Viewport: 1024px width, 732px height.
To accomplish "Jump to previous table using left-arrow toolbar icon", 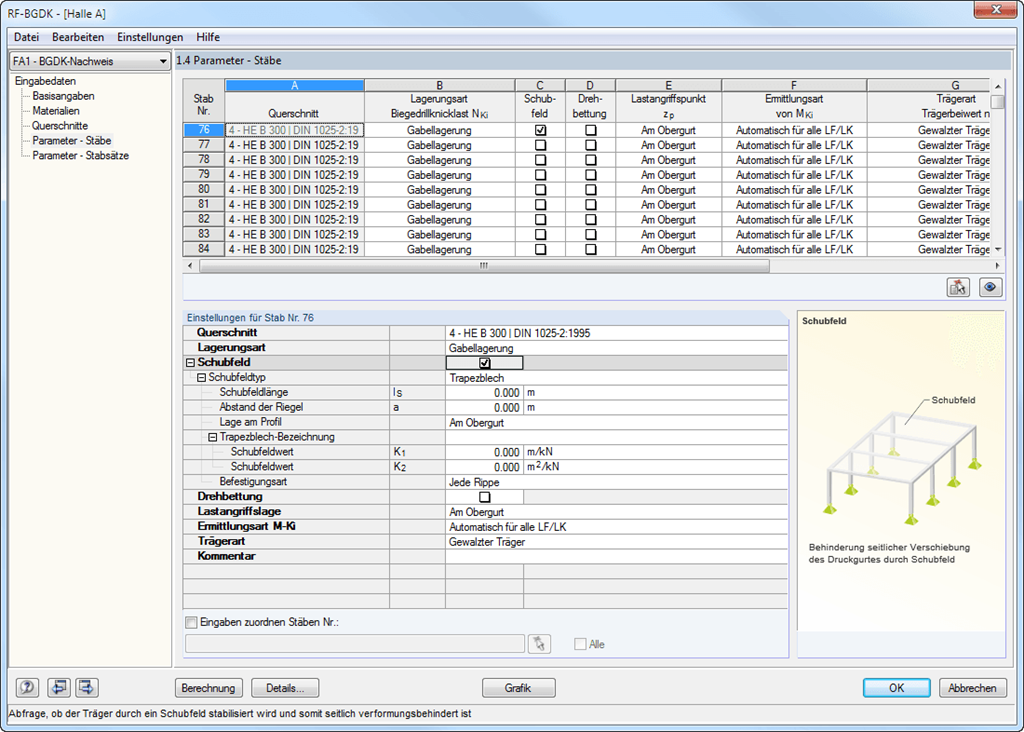I will tap(58, 687).
